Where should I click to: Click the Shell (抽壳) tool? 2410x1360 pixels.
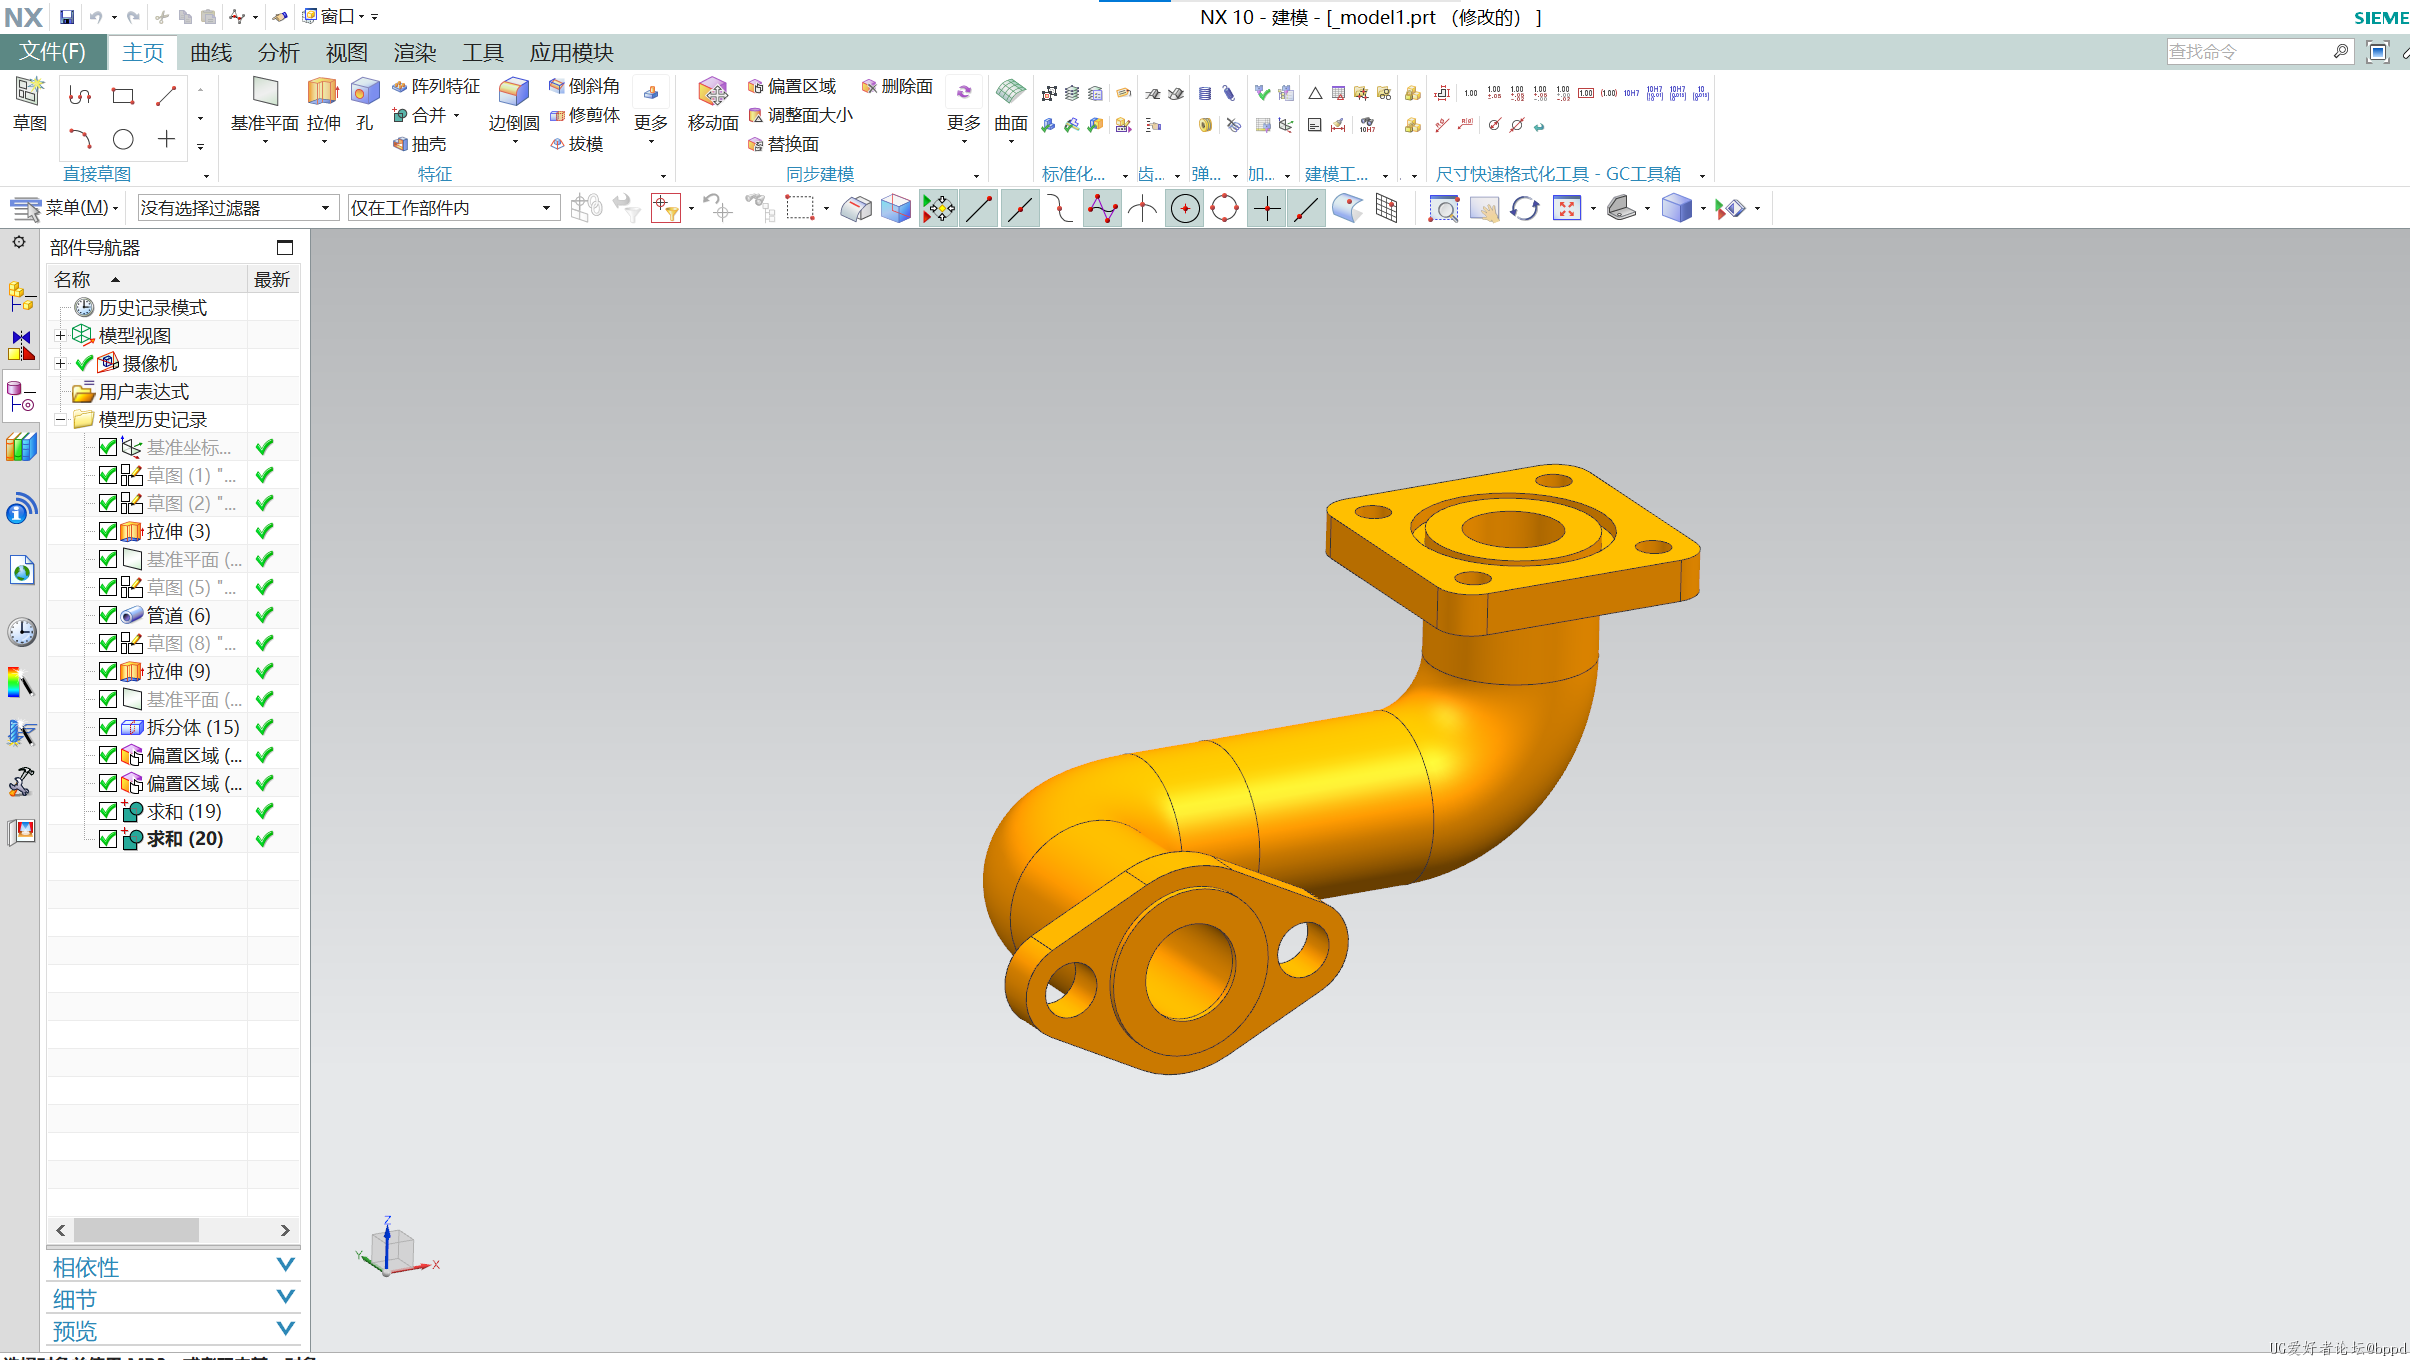coord(420,144)
